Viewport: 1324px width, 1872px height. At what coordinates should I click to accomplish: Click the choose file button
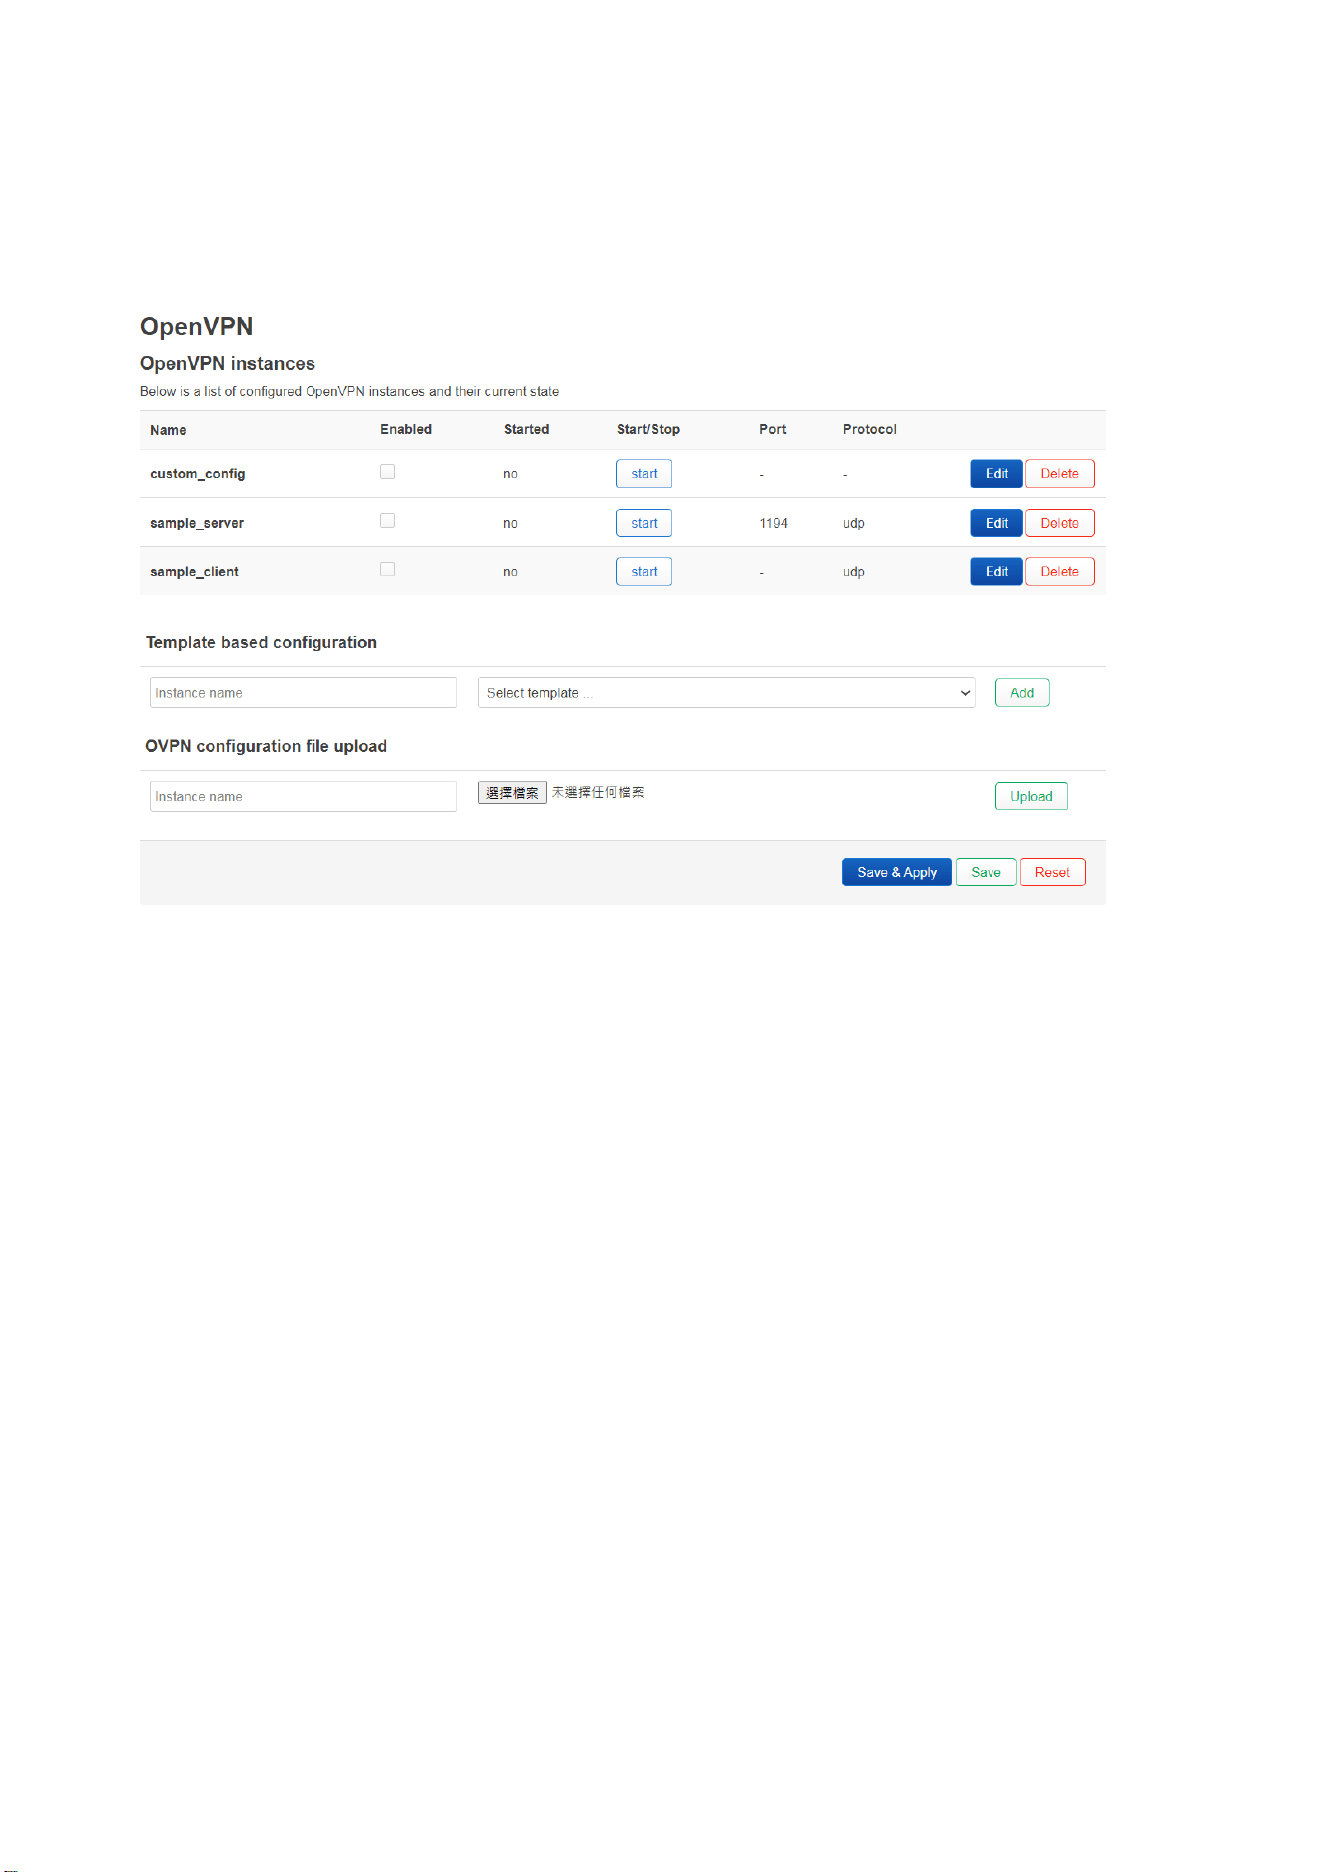pos(512,793)
